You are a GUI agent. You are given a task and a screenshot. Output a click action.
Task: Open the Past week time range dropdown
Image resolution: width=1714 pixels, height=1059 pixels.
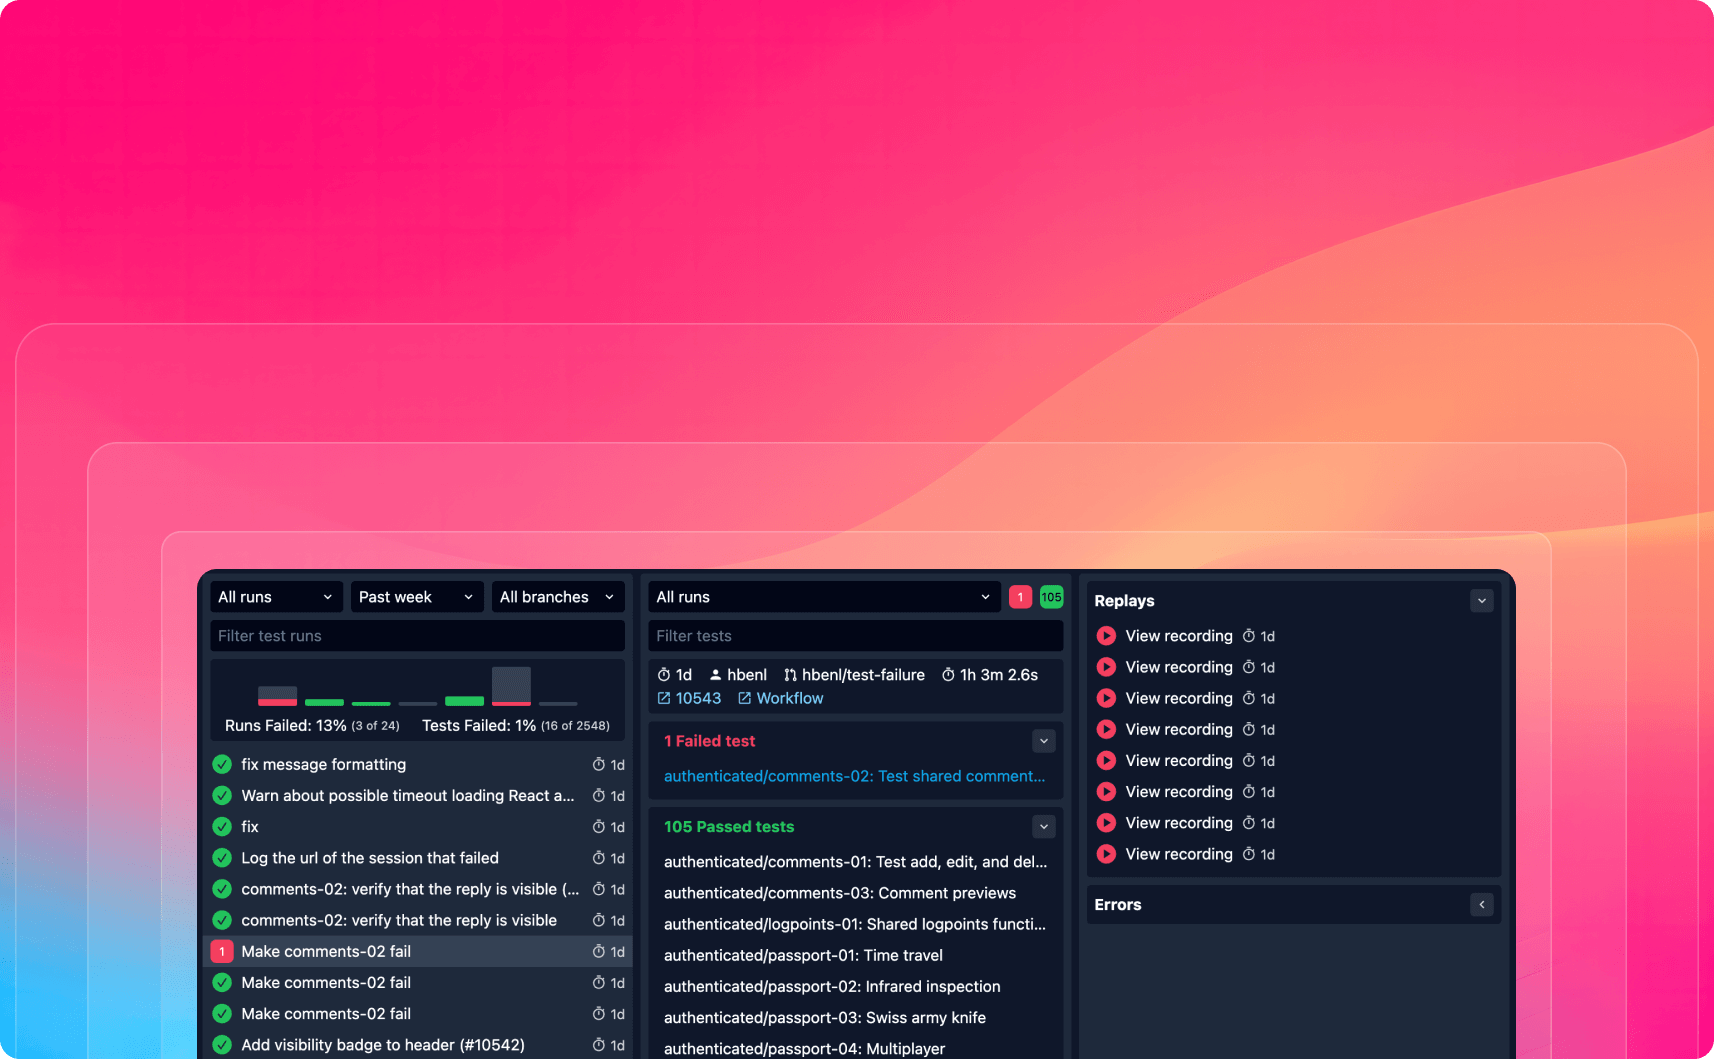click(416, 597)
